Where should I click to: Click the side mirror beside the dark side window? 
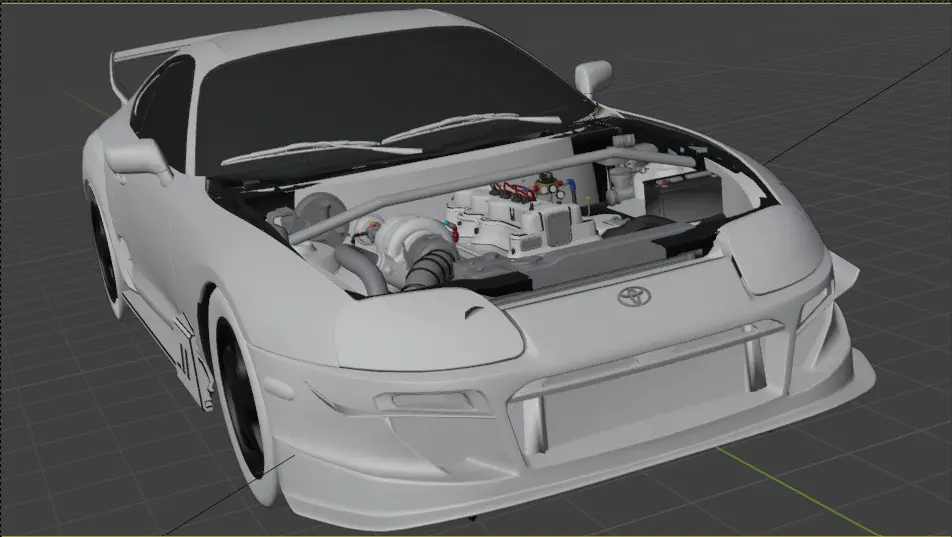click(x=138, y=160)
